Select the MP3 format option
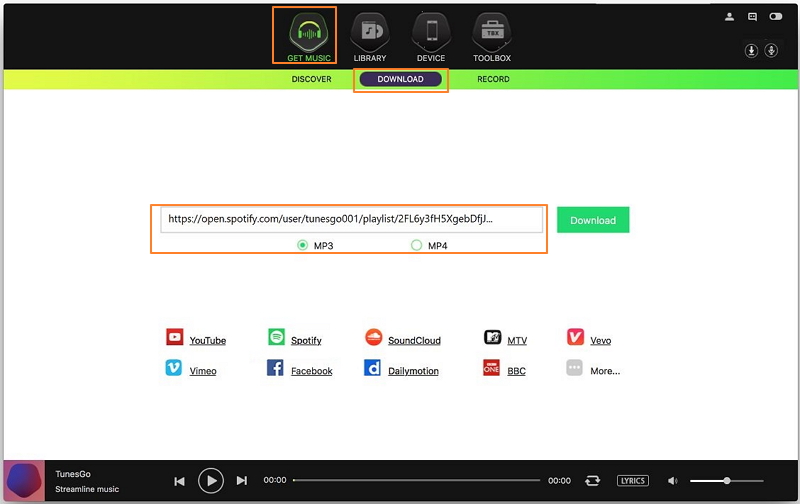The image size is (800, 504). [303, 245]
